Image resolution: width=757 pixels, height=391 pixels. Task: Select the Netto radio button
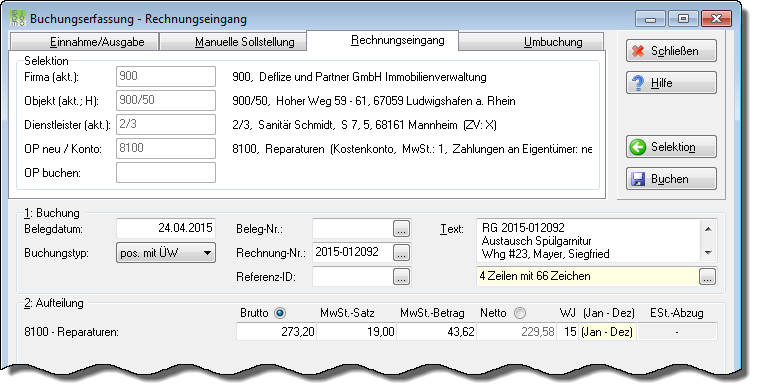(519, 313)
